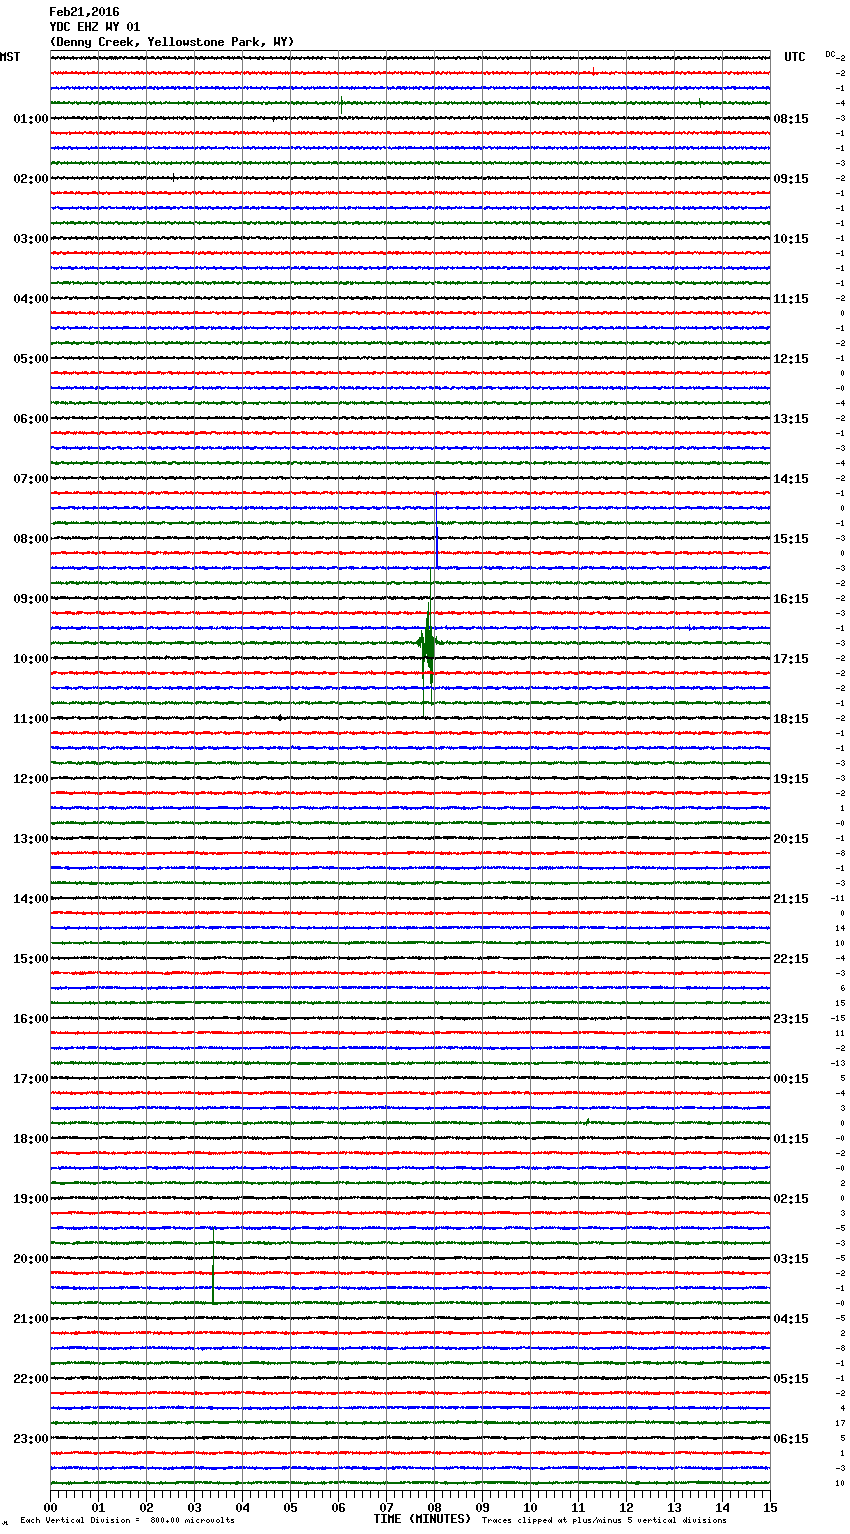Click the large green seismic event burst
850x1534 pixels.
click(x=428, y=643)
